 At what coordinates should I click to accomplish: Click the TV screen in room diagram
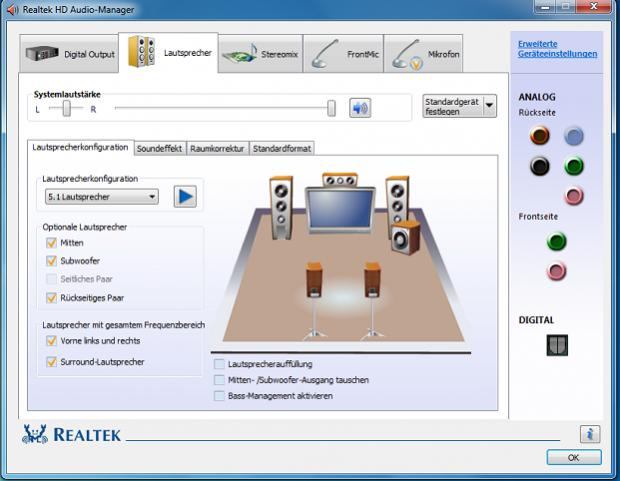point(340,210)
